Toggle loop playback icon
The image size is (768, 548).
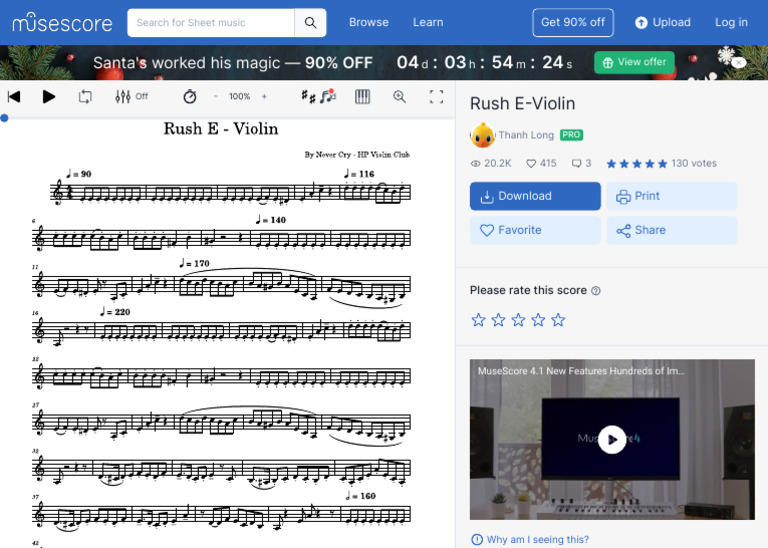point(85,97)
